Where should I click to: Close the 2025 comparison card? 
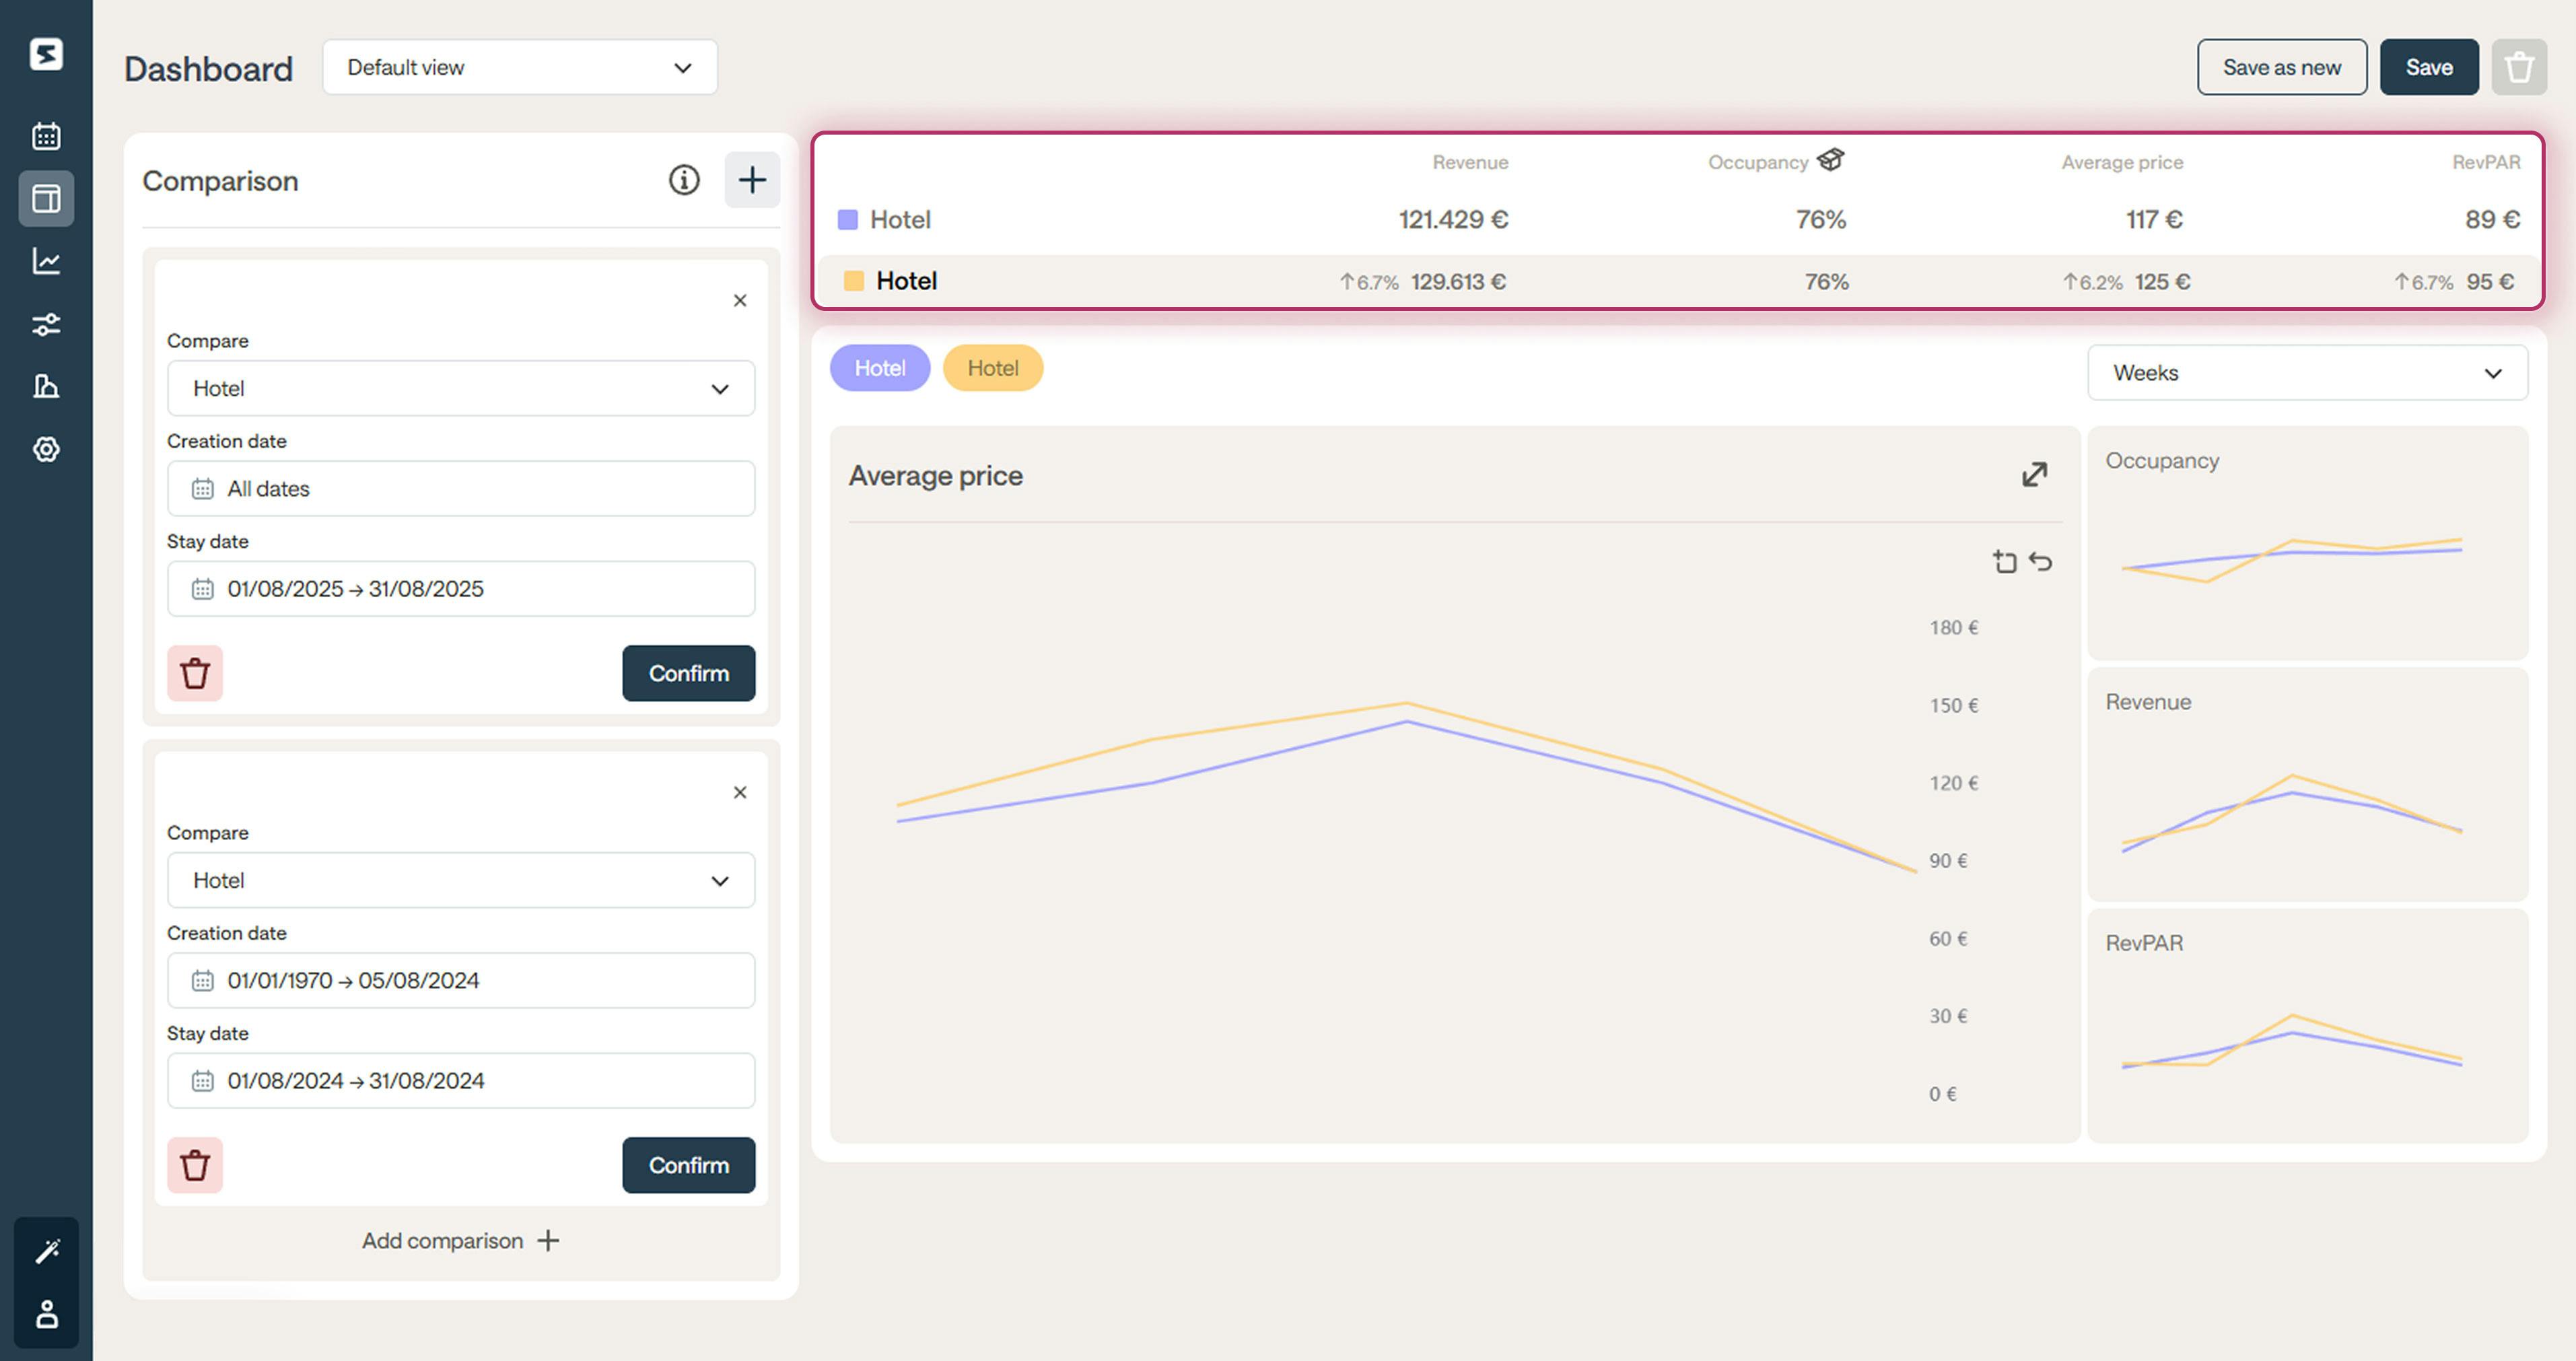[740, 300]
